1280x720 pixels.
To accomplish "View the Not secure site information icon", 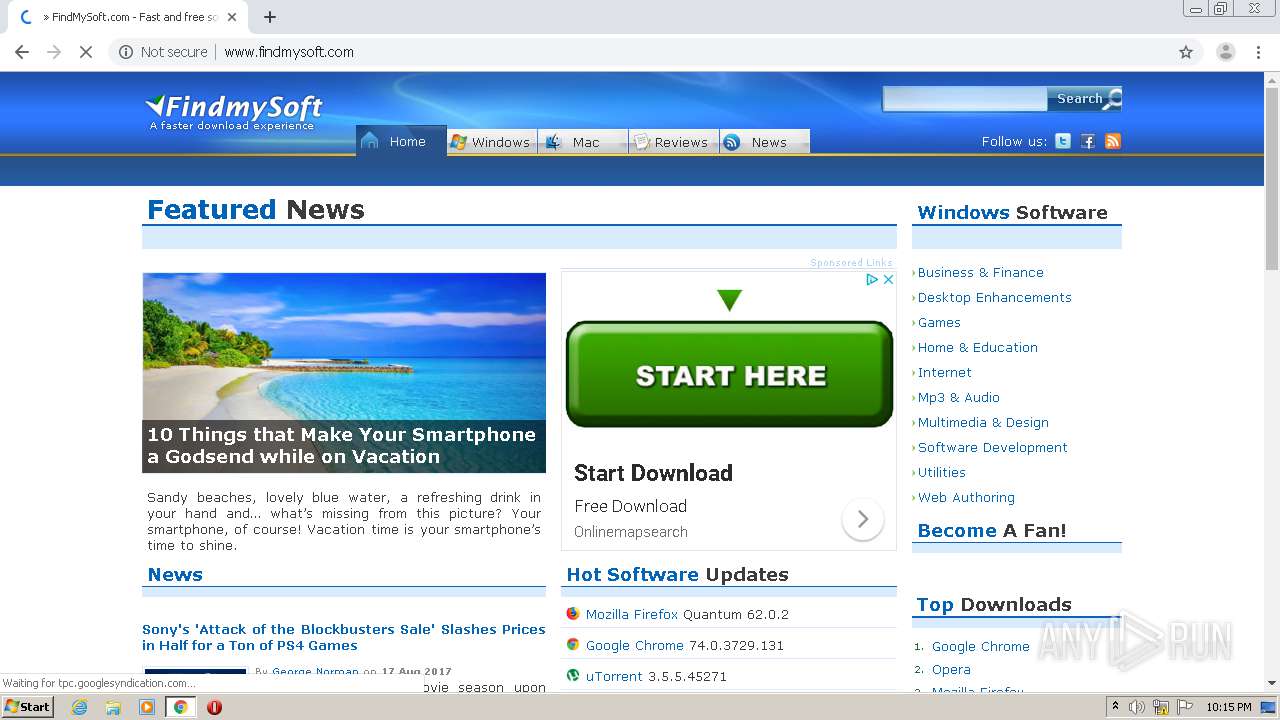I will pyautogui.click(x=126, y=52).
